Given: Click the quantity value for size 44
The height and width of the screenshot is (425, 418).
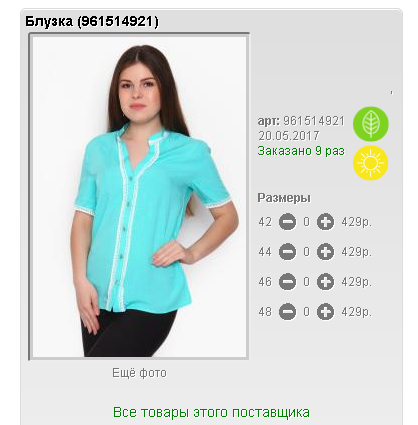Looking at the screenshot, I should pyautogui.click(x=306, y=252).
